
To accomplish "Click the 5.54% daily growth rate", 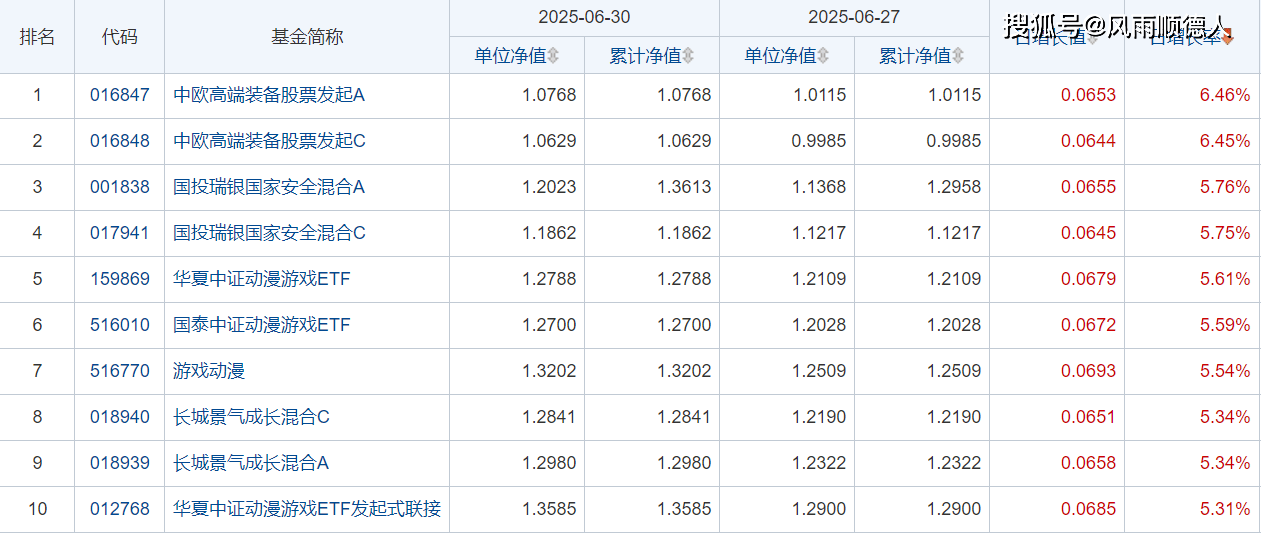I will click(1225, 371).
